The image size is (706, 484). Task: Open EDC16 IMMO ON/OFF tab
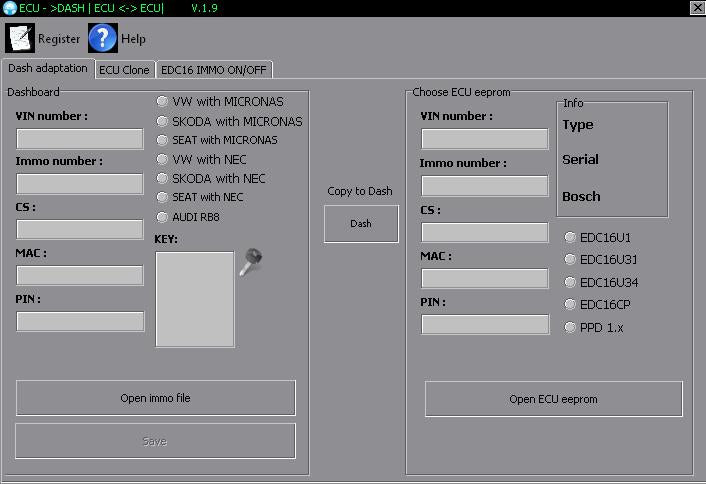pyautogui.click(x=215, y=70)
